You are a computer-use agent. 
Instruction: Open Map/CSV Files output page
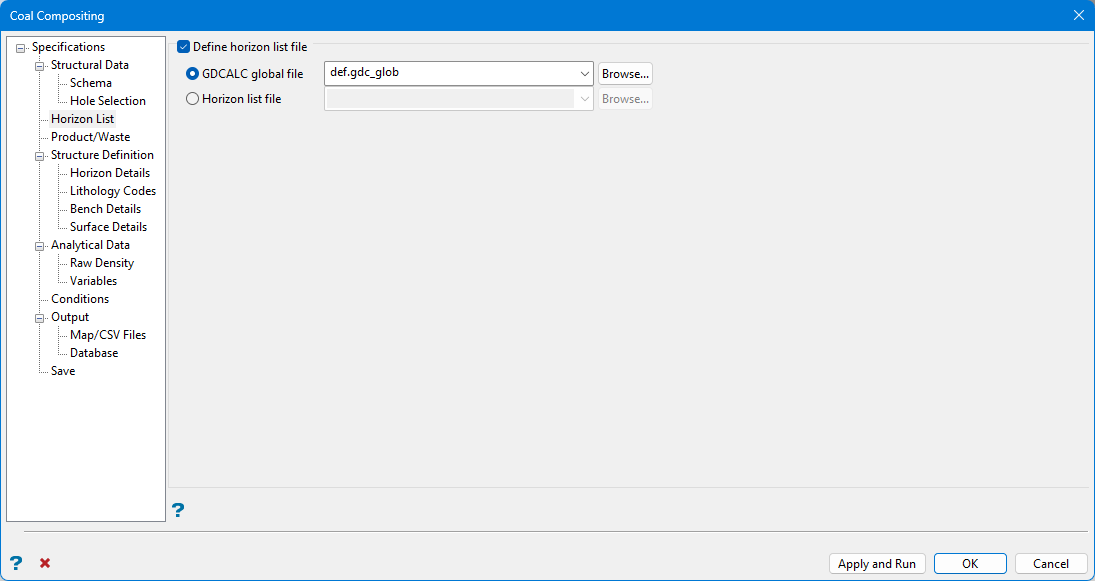pyautogui.click(x=108, y=335)
